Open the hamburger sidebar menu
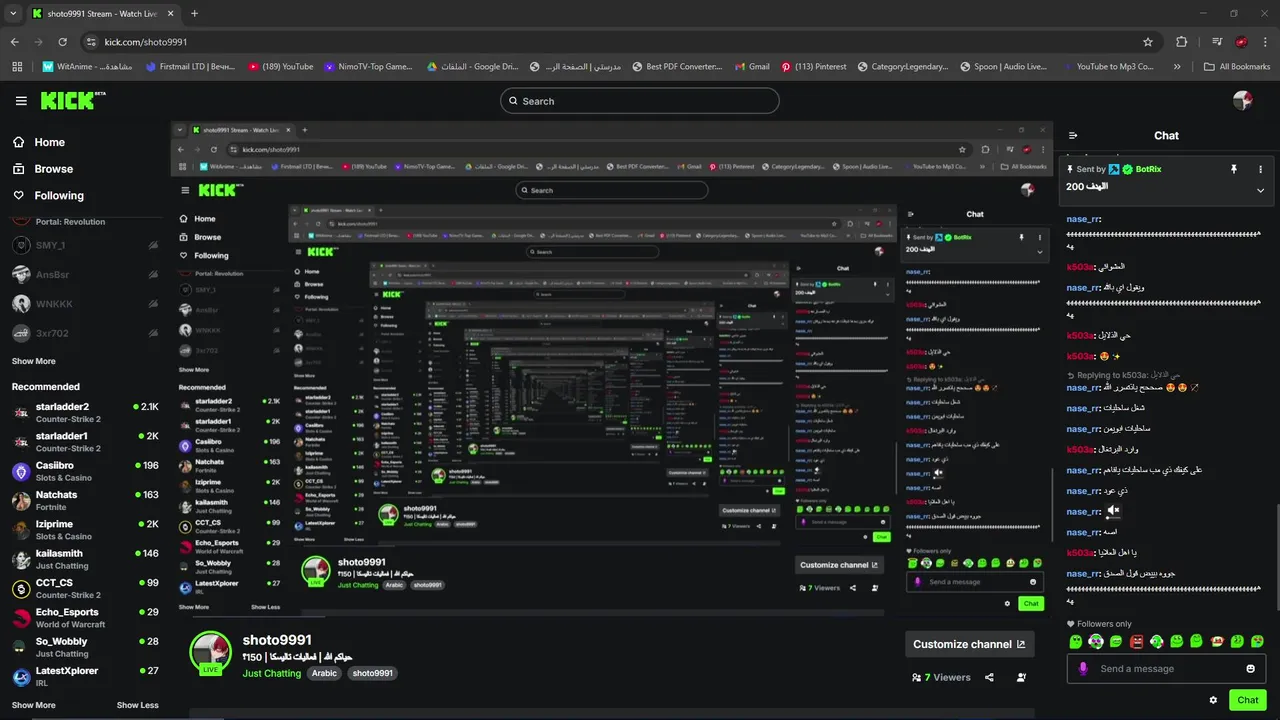The image size is (1280, 720). (21, 101)
